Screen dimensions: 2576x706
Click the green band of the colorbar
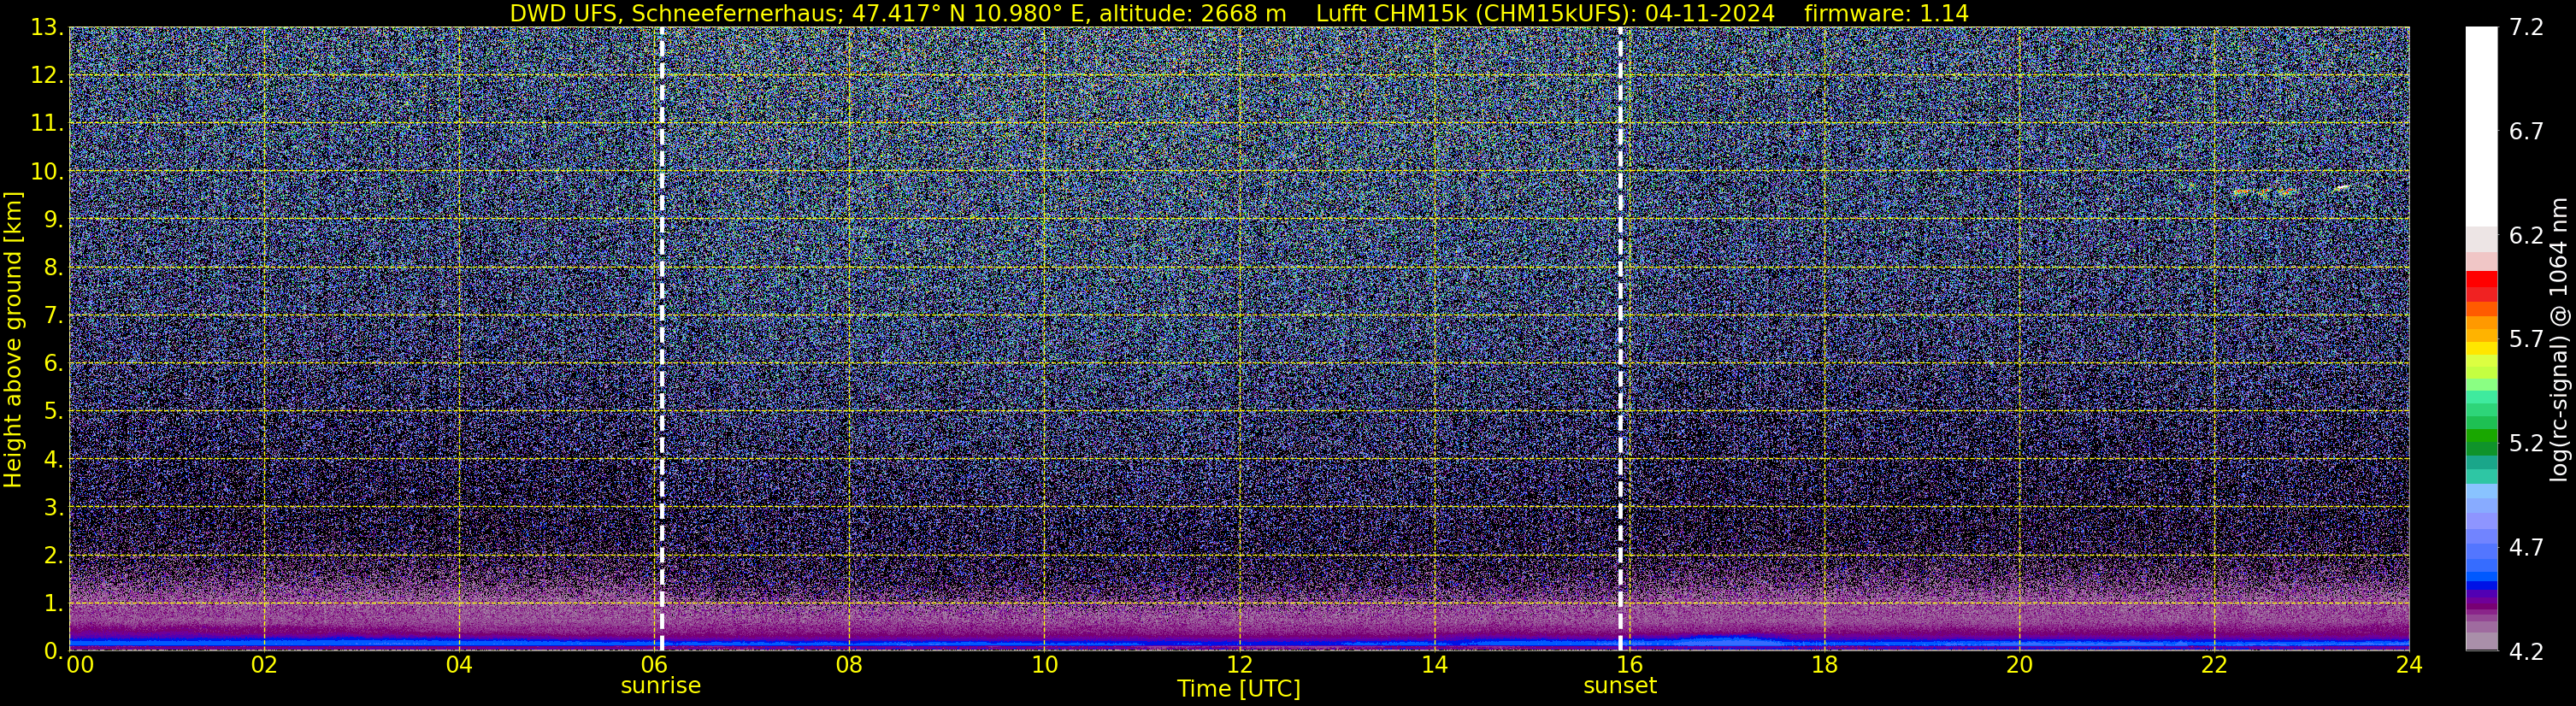[x=2481, y=437]
